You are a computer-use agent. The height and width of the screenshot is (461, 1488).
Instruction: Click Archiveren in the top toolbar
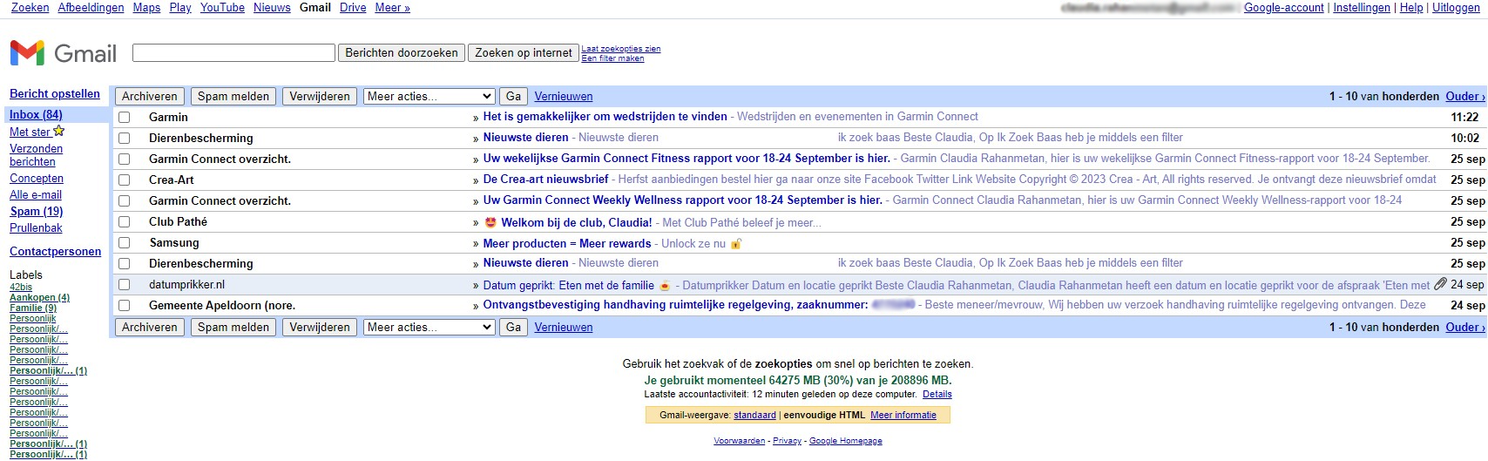(x=151, y=96)
